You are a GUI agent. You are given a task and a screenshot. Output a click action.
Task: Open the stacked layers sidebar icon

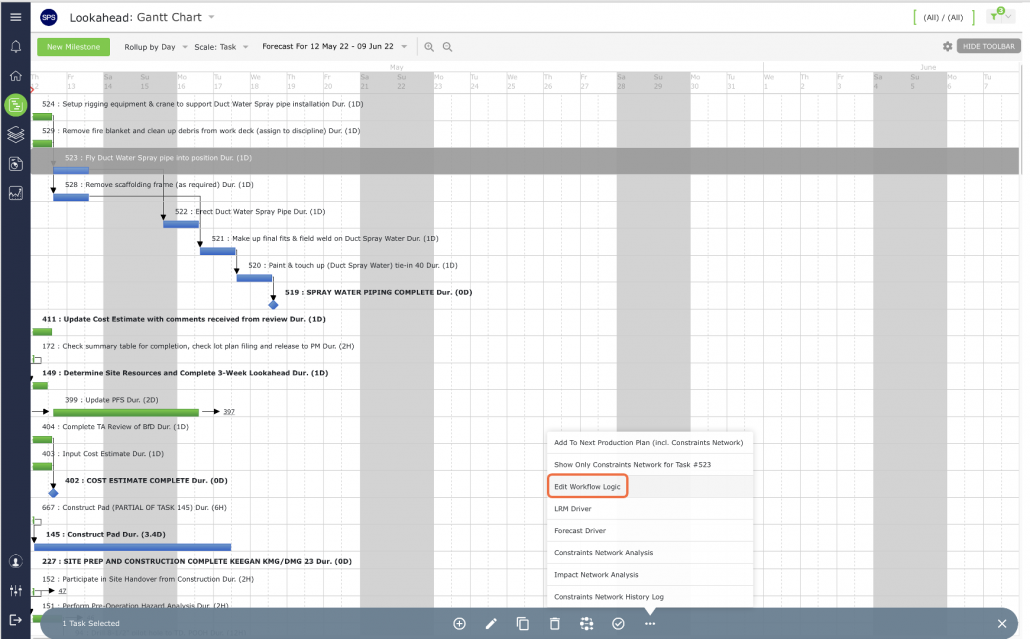click(x=16, y=135)
